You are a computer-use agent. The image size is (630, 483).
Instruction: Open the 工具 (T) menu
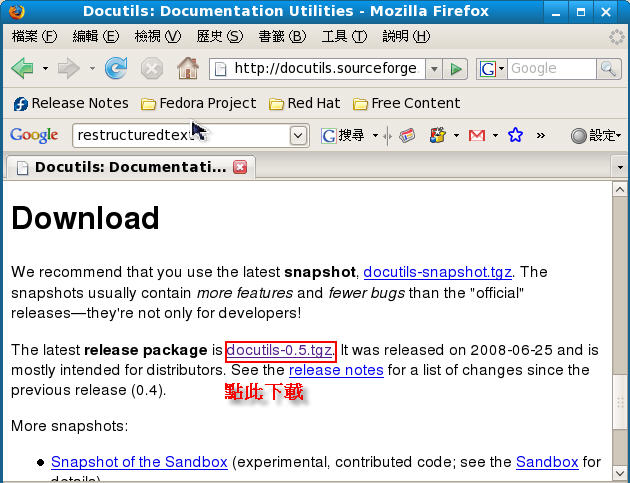(344, 37)
